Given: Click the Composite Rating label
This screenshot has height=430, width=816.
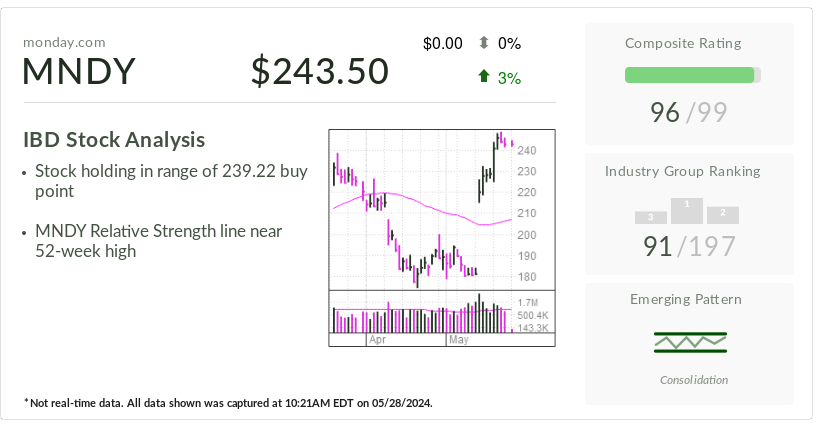Looking at the screenshot, I should point(689,43).
